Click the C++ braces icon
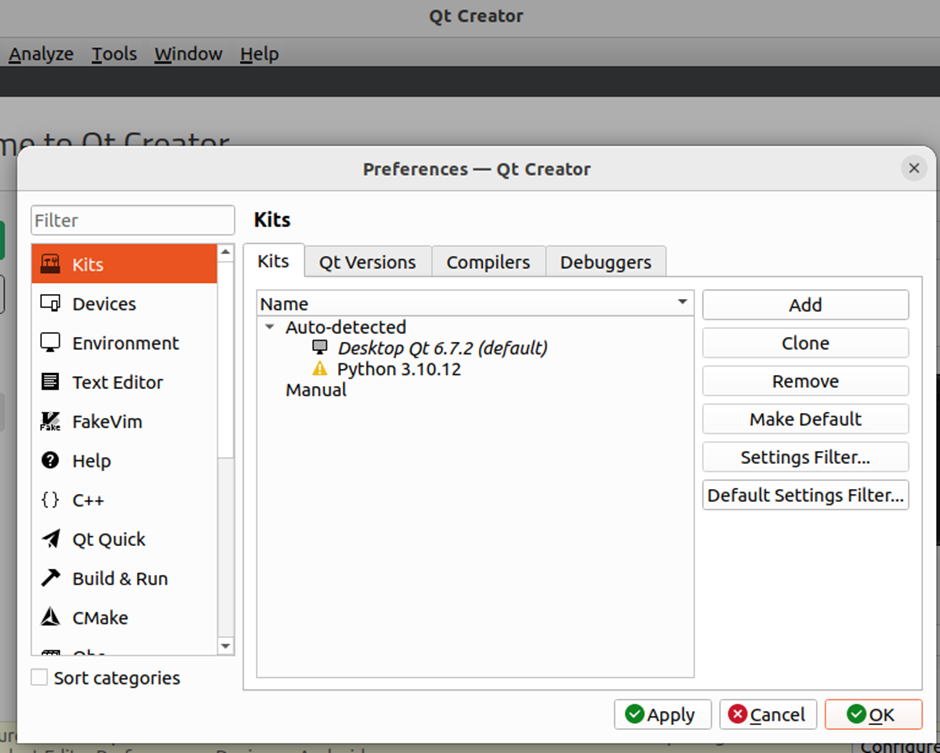The image size is (940, 753). click(x=50, y=499)
